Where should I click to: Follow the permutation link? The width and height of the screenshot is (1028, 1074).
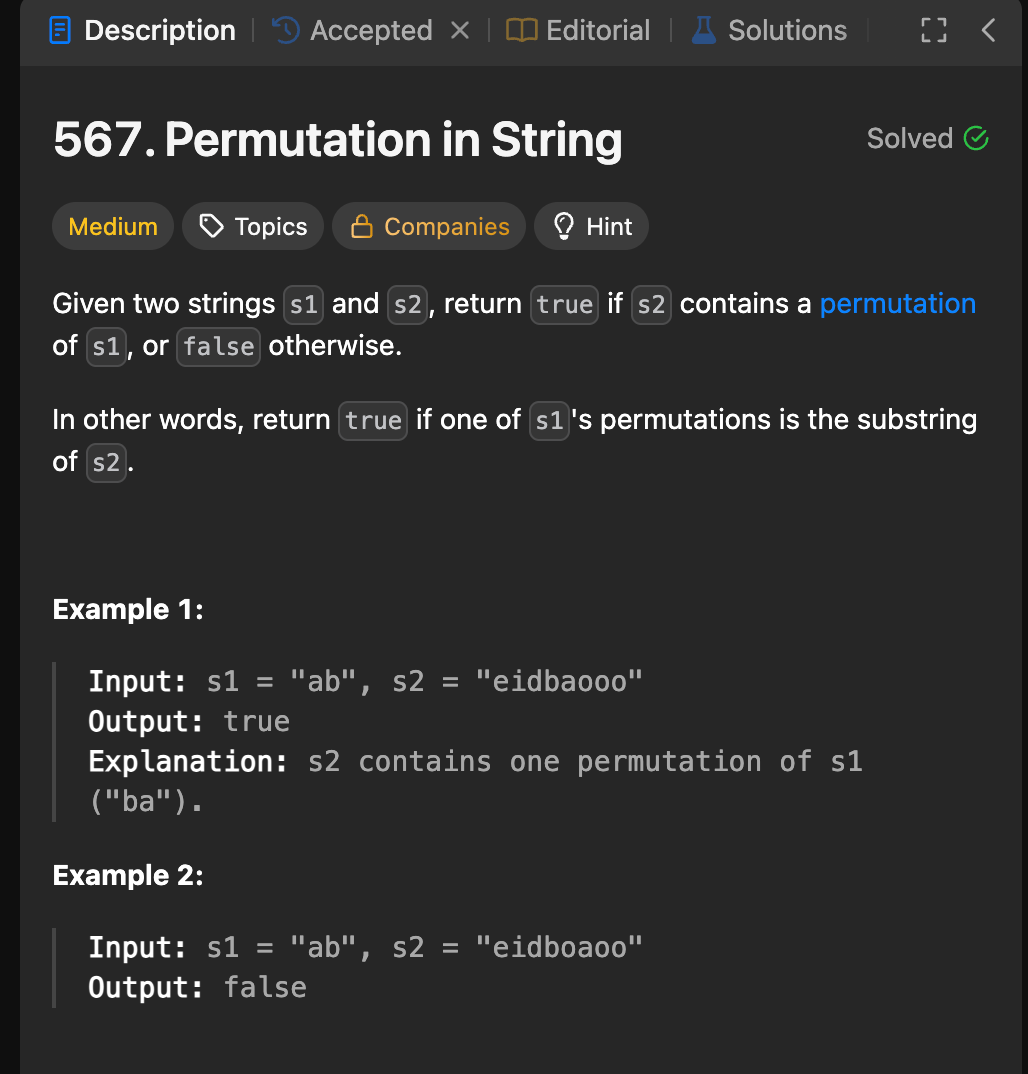897,303
